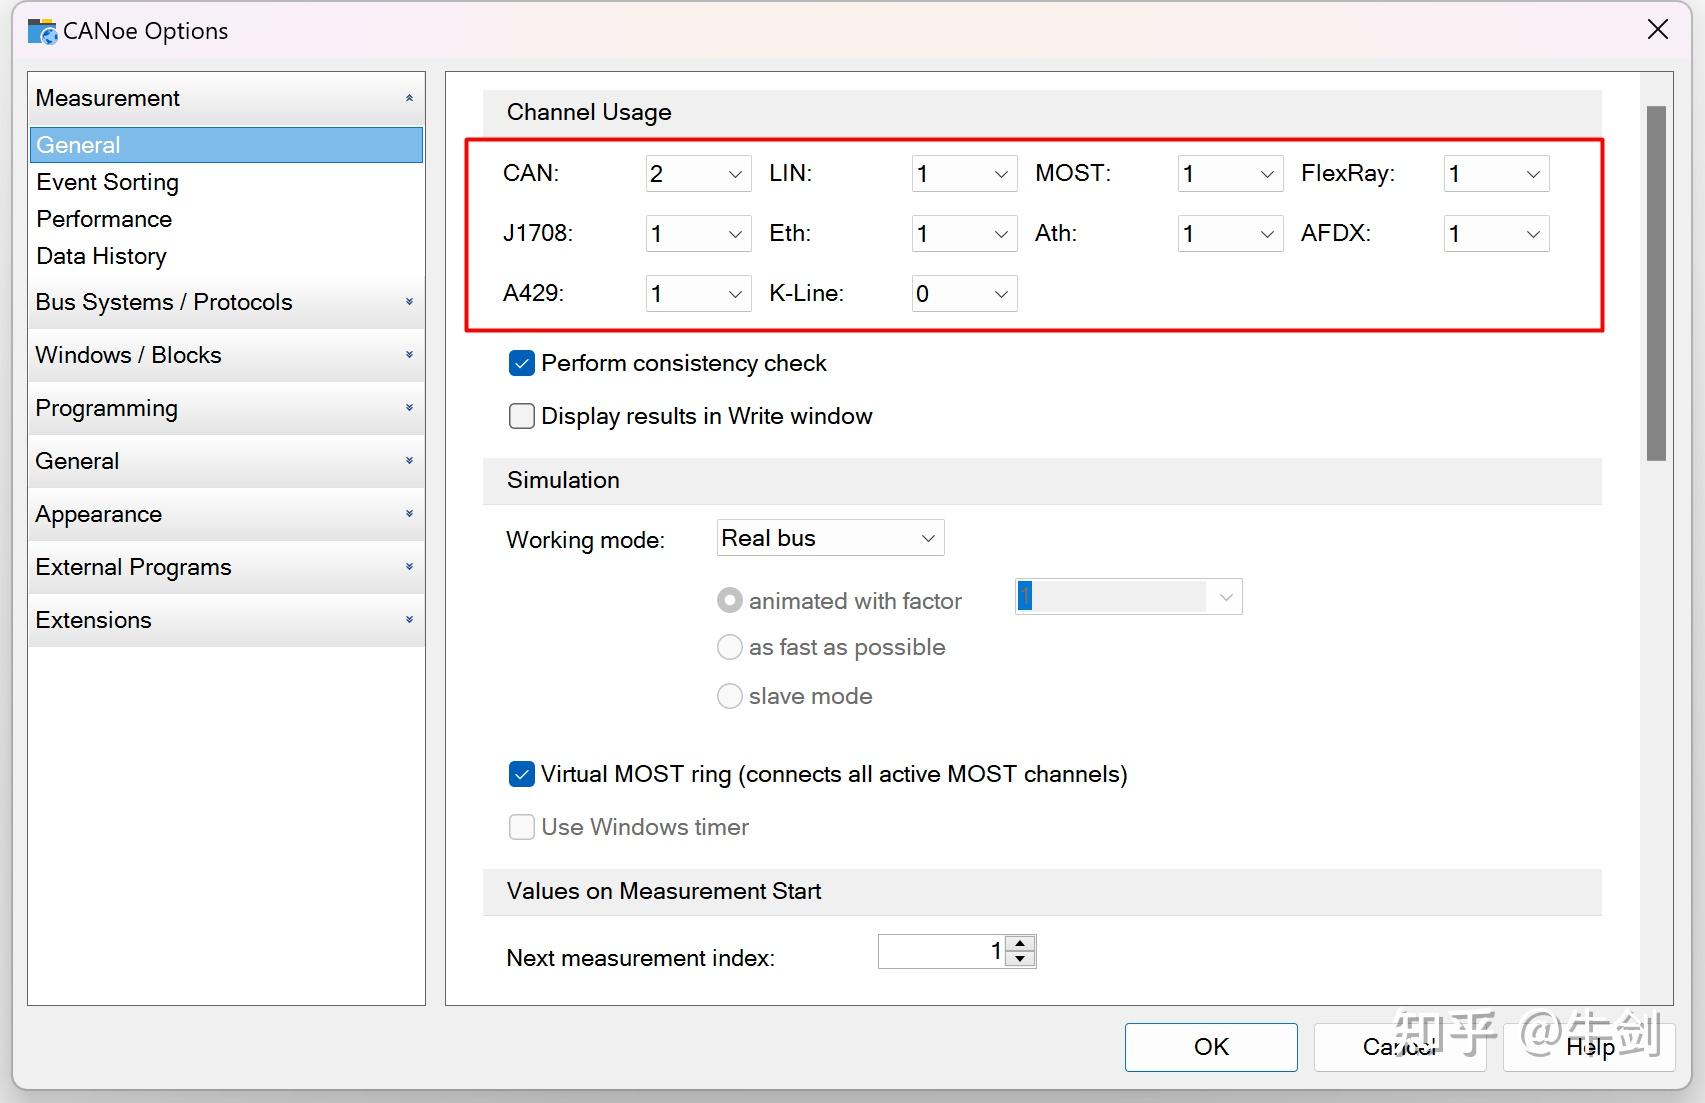
Task: Expand Windows / Blocks section
Action: 226,355
